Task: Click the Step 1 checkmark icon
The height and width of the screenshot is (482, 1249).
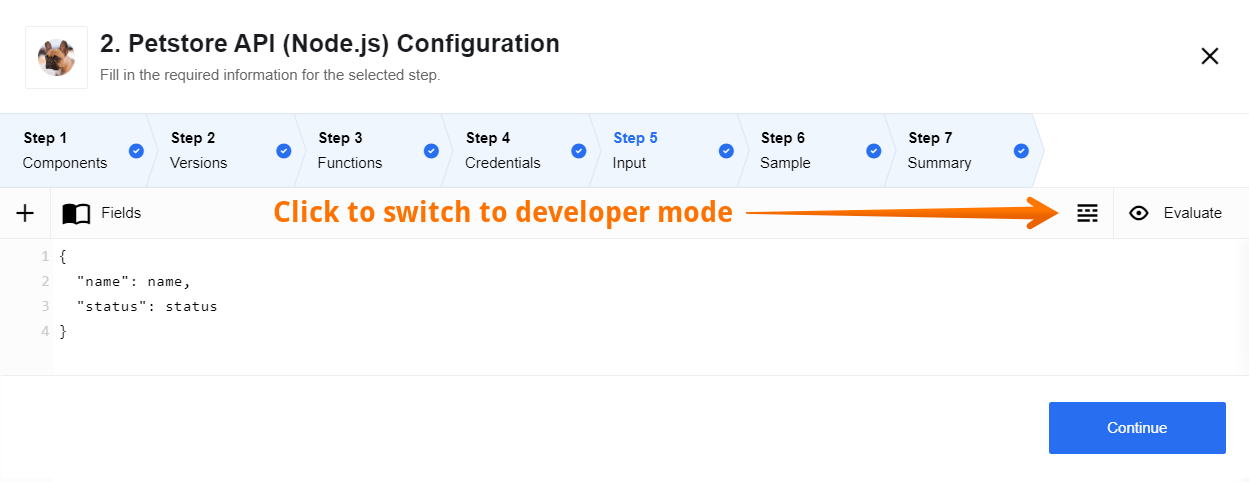Action: point(136,151)
